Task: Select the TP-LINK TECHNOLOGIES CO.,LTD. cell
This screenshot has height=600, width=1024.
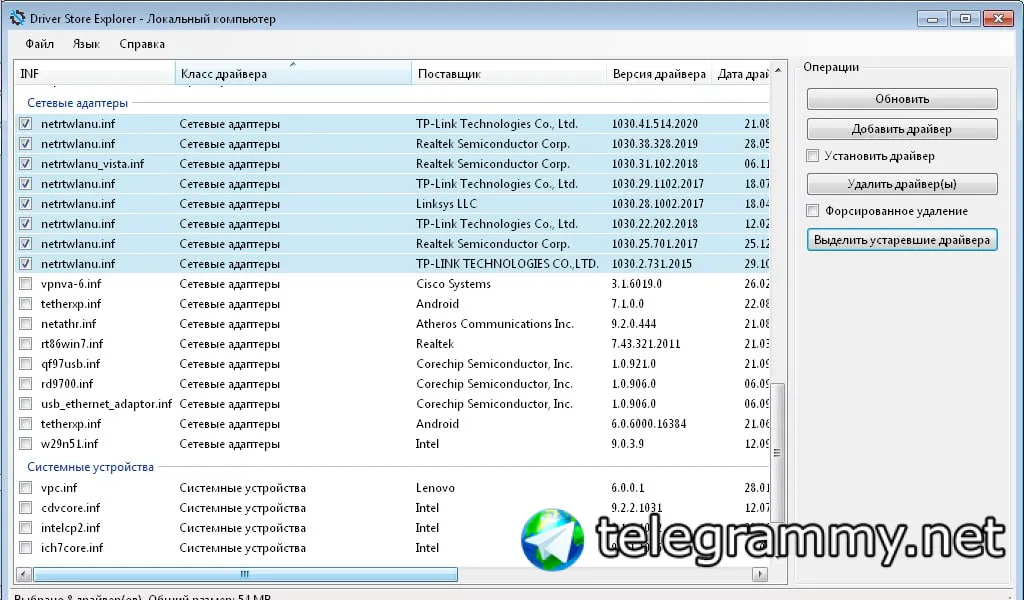Action: click(x=507, y=264)
